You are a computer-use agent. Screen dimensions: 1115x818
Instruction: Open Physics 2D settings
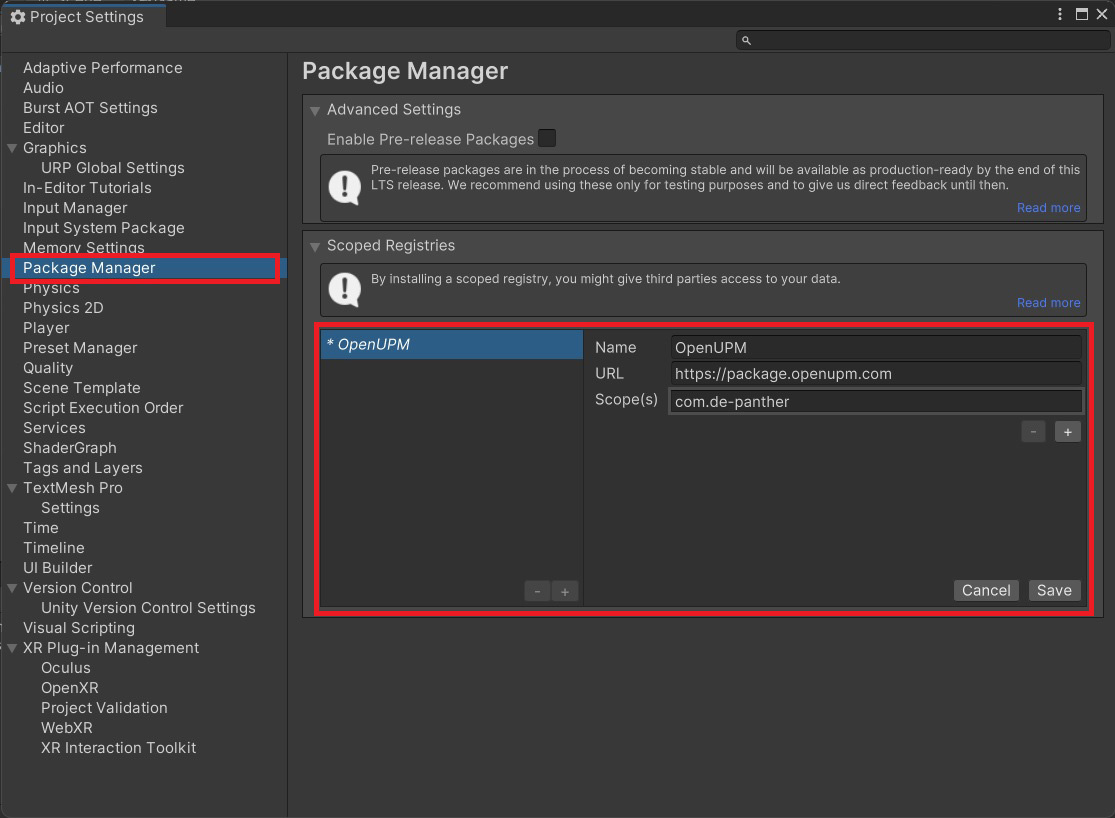click(x=63, y=308)
